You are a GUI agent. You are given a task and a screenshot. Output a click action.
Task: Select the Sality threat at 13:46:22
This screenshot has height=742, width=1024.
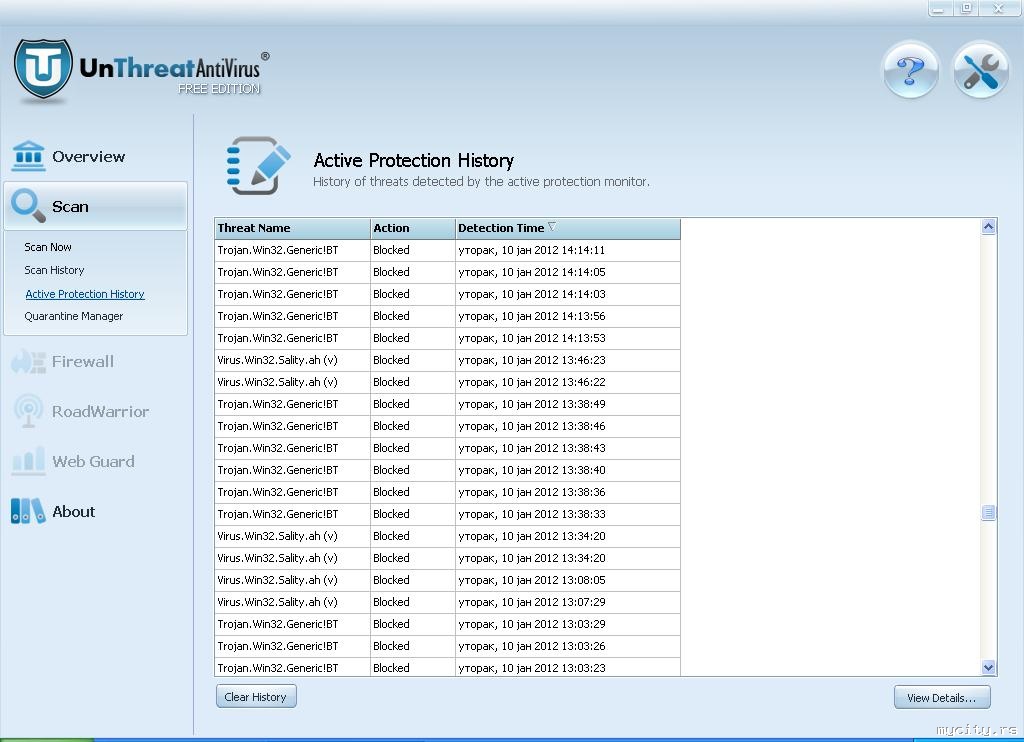click(447, 382)
